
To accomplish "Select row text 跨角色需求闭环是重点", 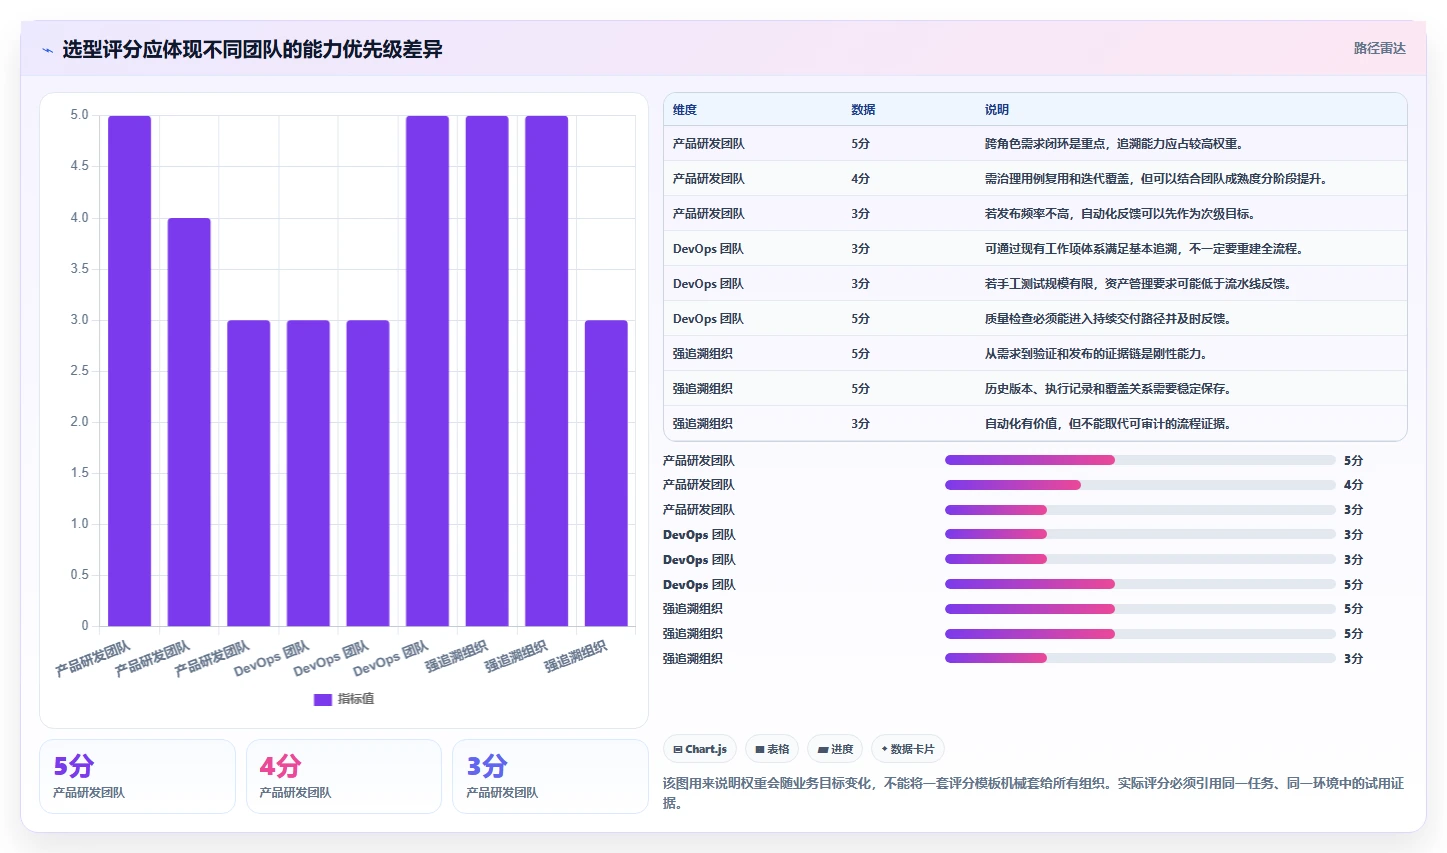I will (1045, 144).
